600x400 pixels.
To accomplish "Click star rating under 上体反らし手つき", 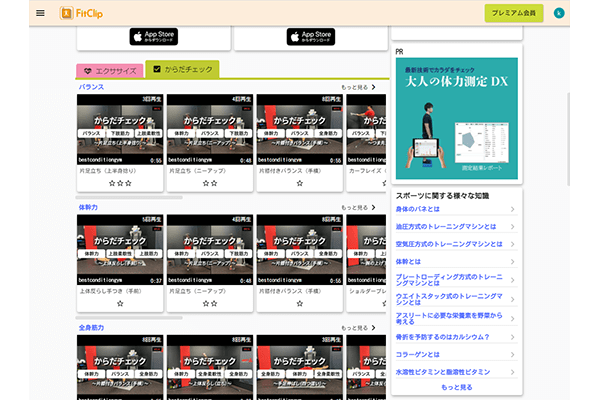I will (x=120, y=304).
